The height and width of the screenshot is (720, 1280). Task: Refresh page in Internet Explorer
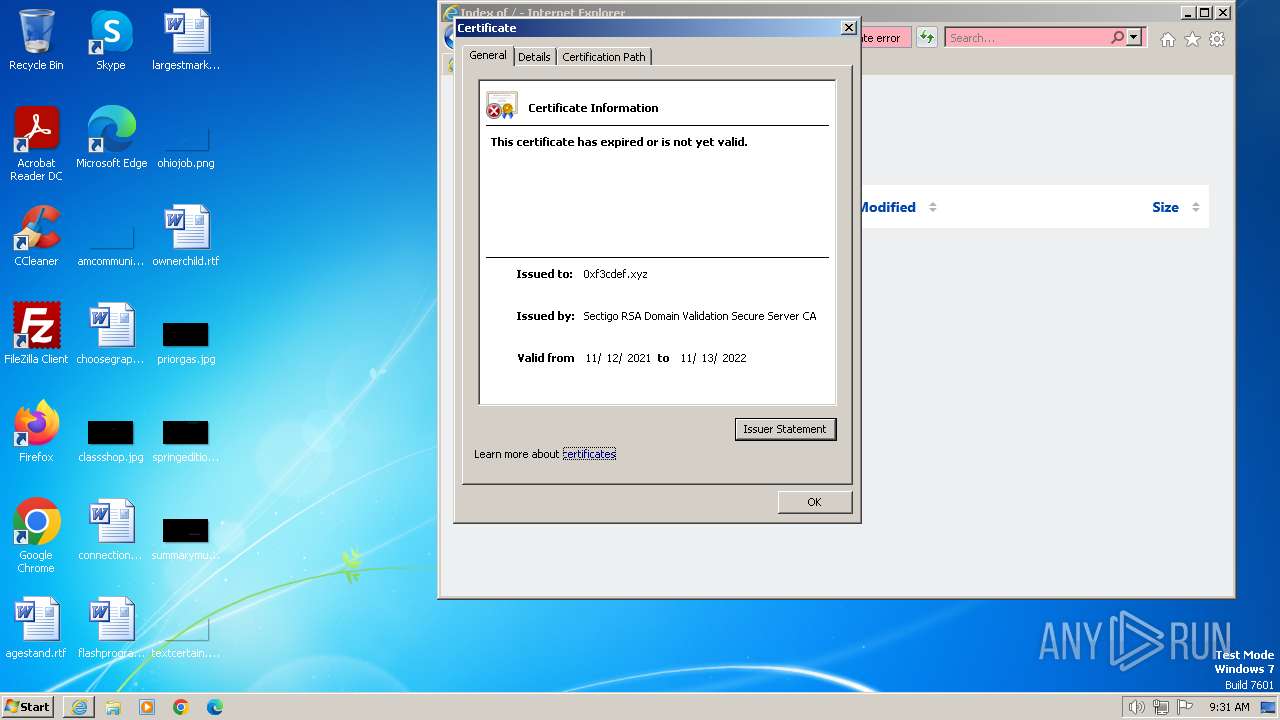point(927,38)
